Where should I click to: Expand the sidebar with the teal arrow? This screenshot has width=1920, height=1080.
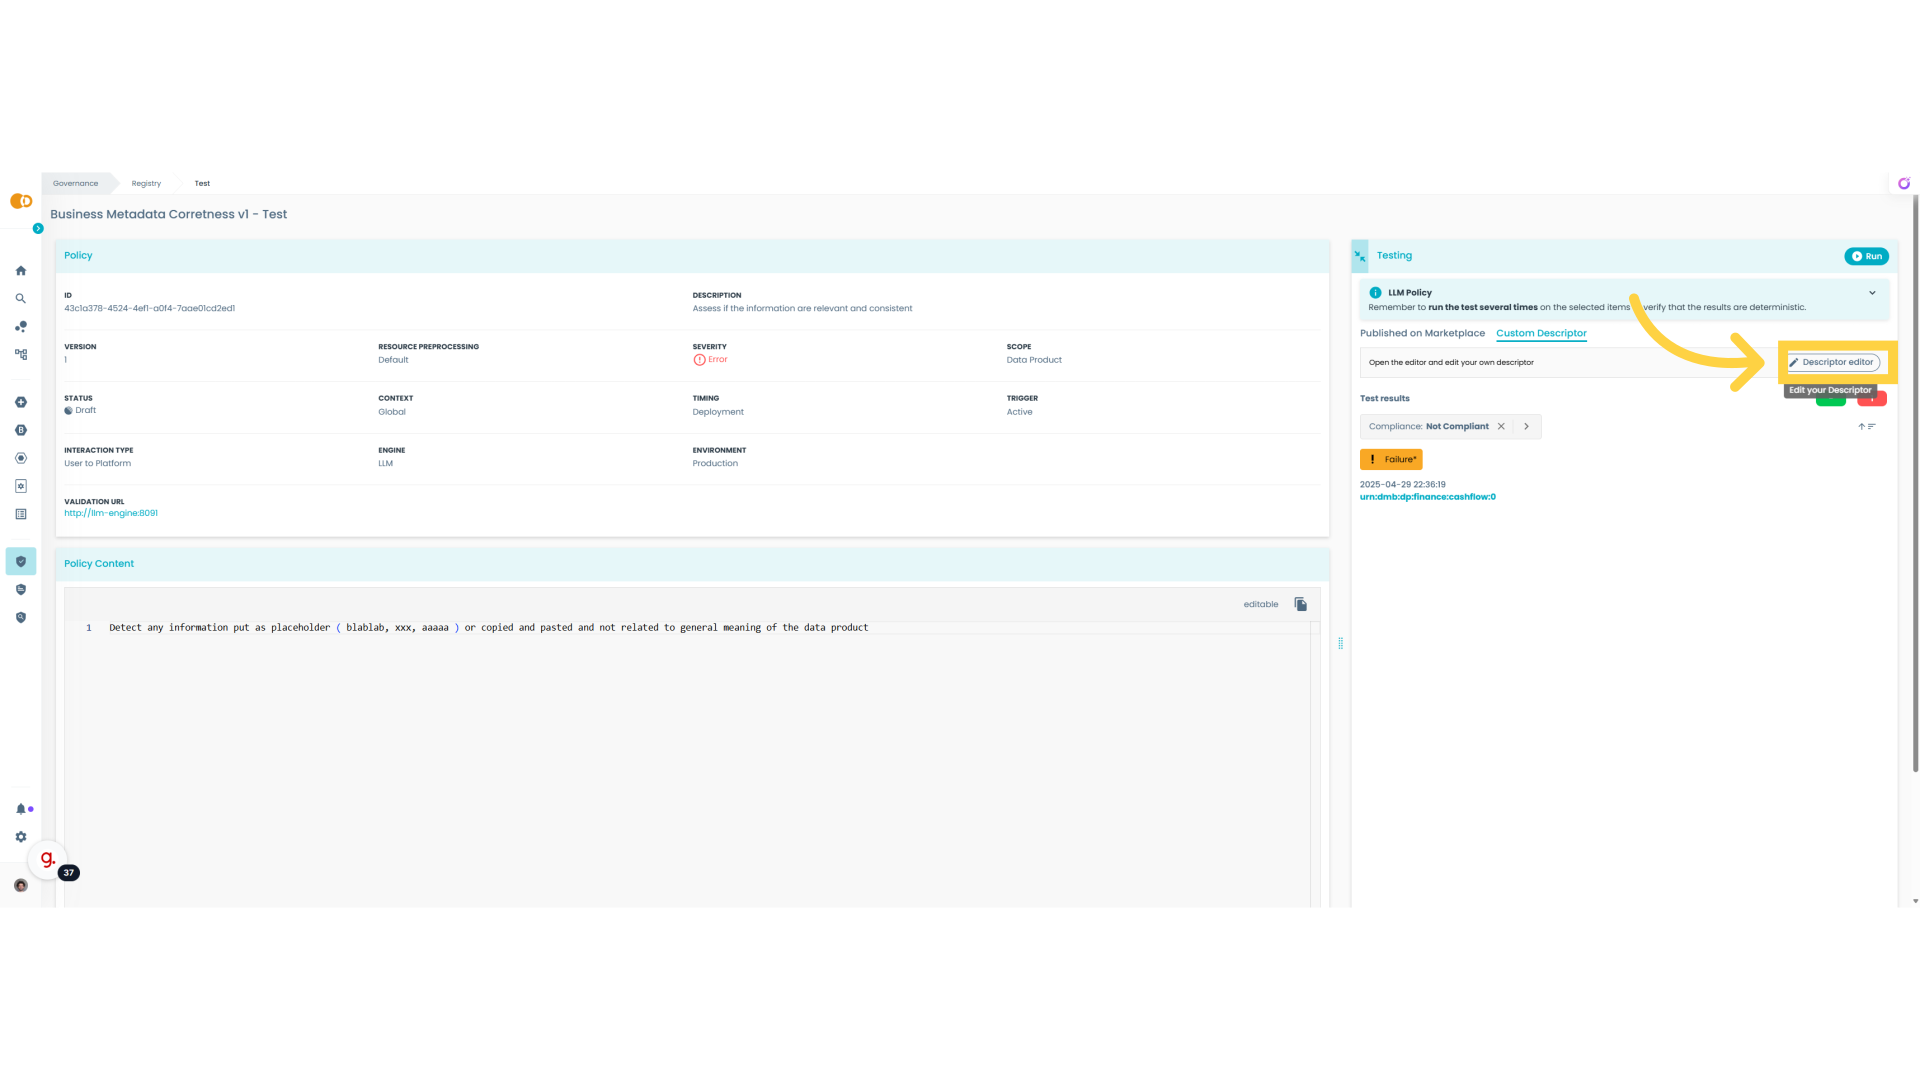(x=38, y=229)
